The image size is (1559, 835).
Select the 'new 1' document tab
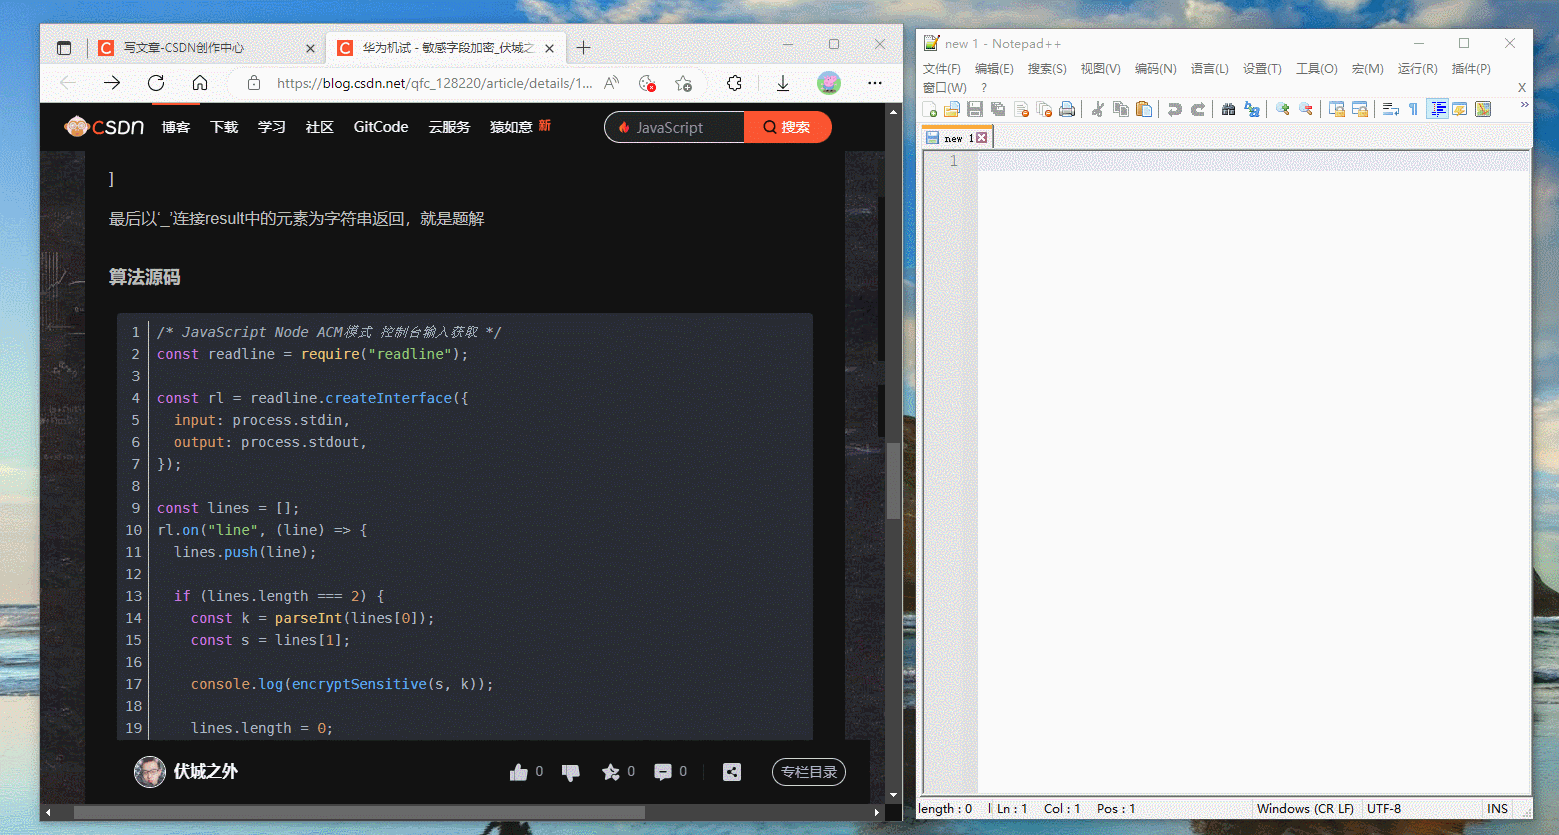(x=956, y=138)
